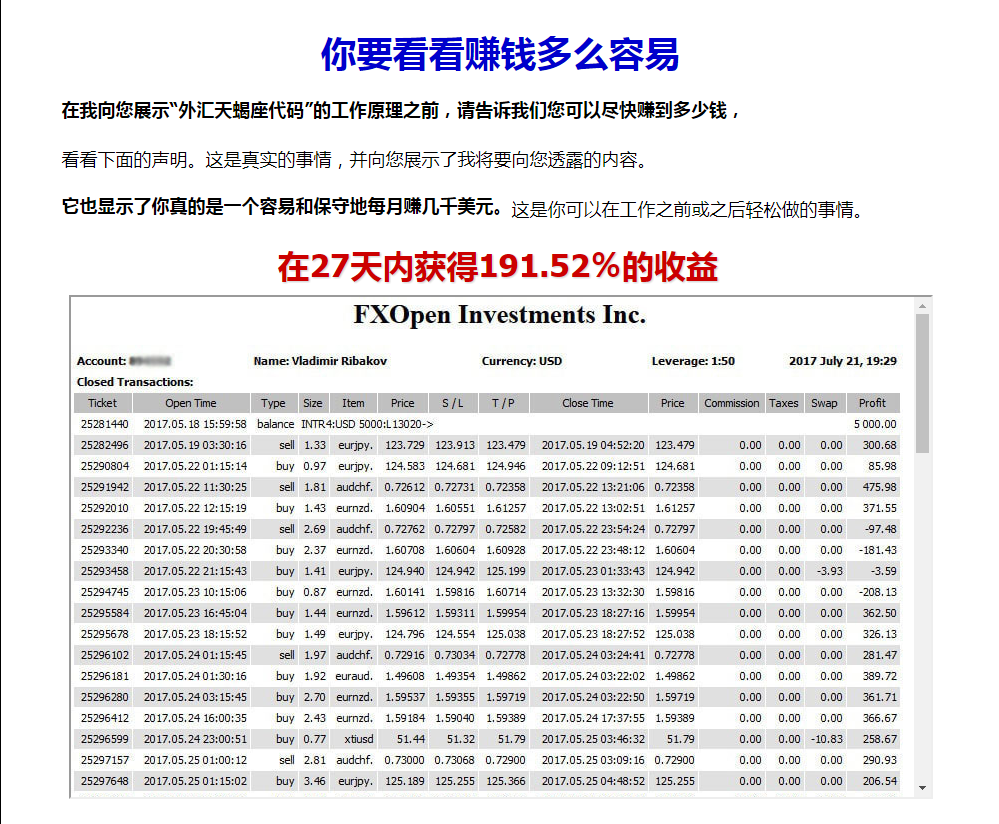Click ticket number 25296102
The height and width of the screenshot is (824, 999).
104,656
